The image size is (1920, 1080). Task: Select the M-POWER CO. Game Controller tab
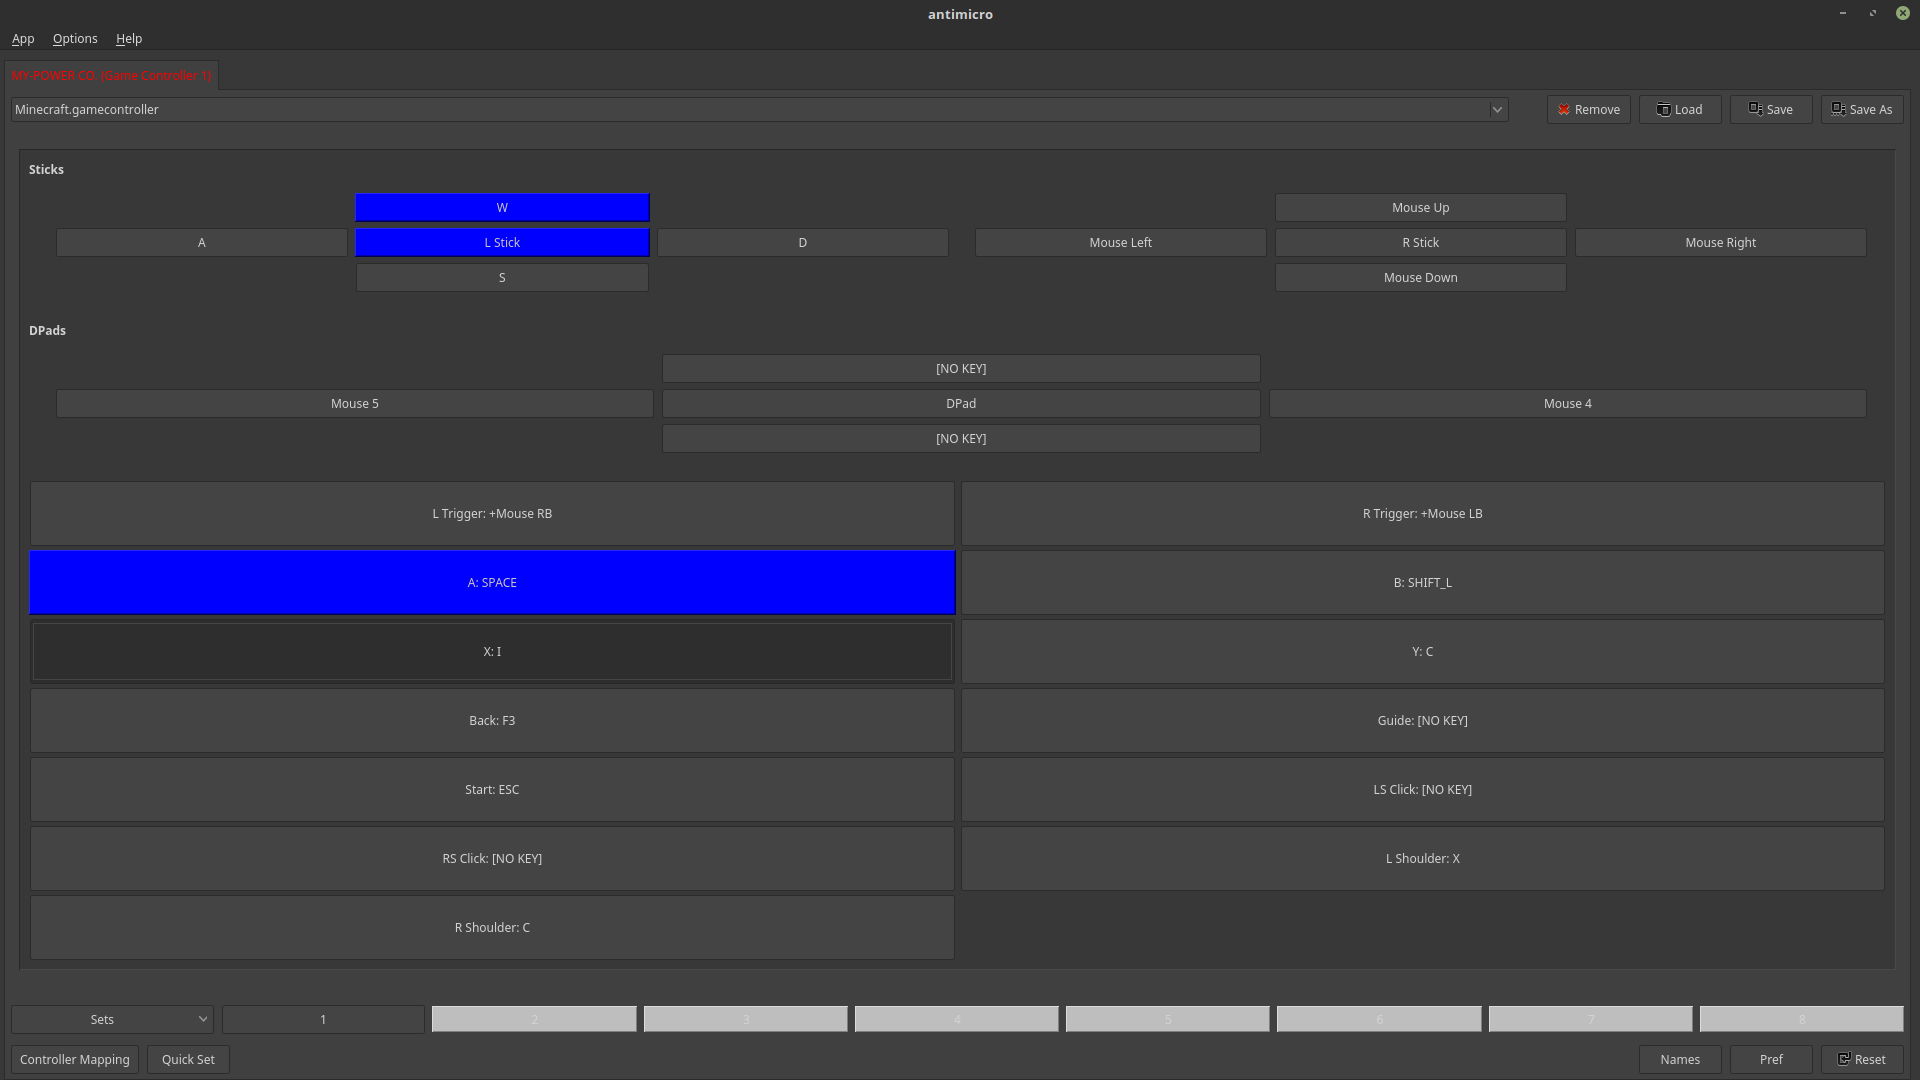click(x=112, y=75)
